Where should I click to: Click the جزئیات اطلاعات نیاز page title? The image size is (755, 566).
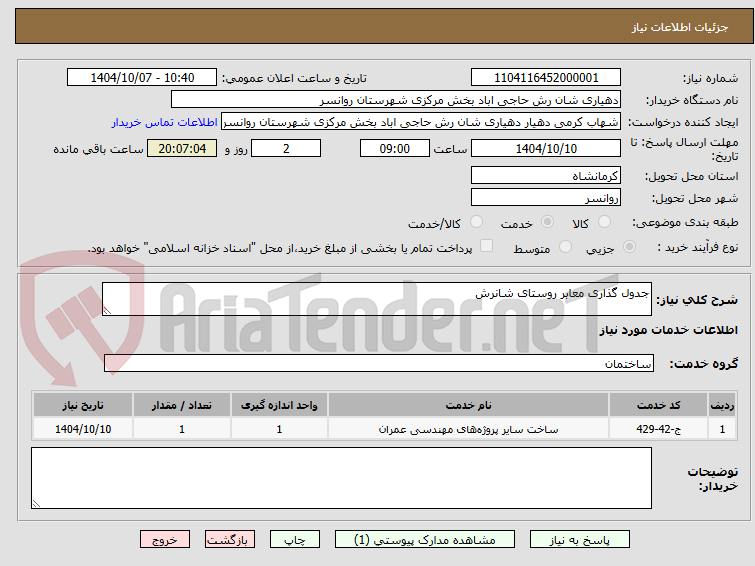click(x=680, y=27)
